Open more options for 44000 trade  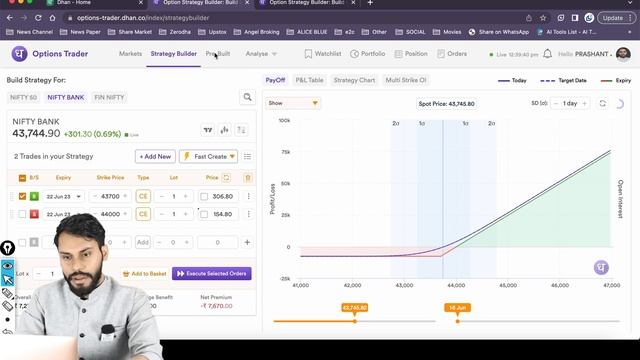249,214
